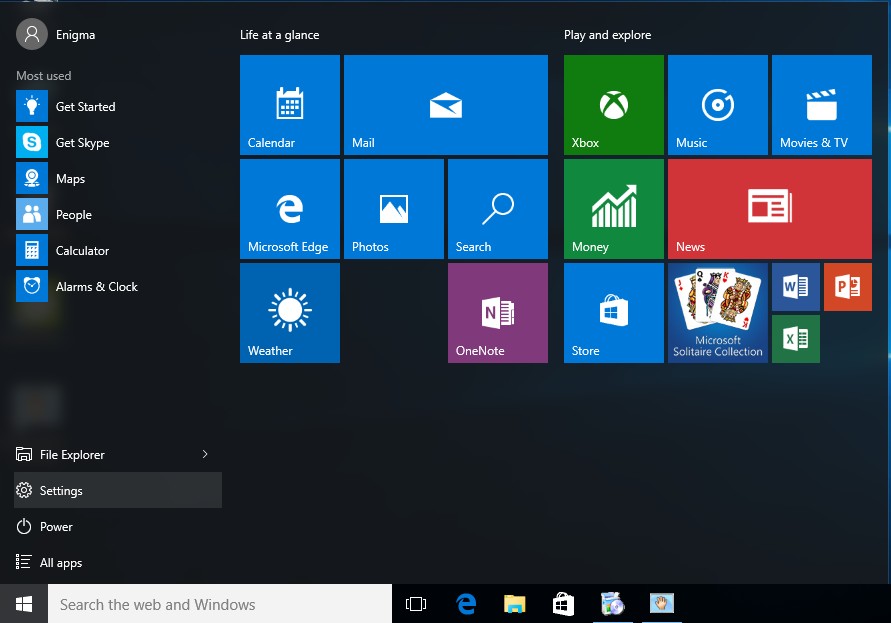Open Maps from Most used list

click(x=118, y=178)
